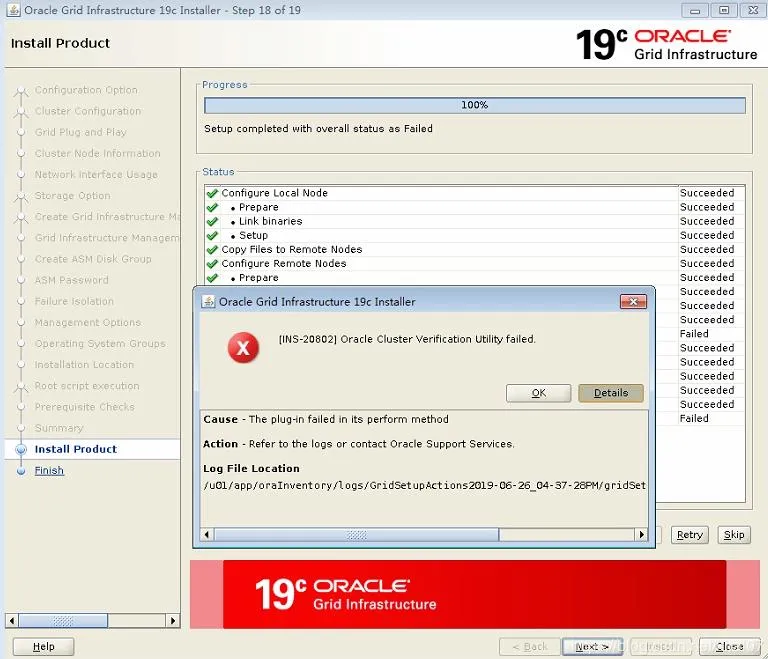Click the main window's Java title icon
This screenshot has width=768, height=659.
tap(13, 10)
